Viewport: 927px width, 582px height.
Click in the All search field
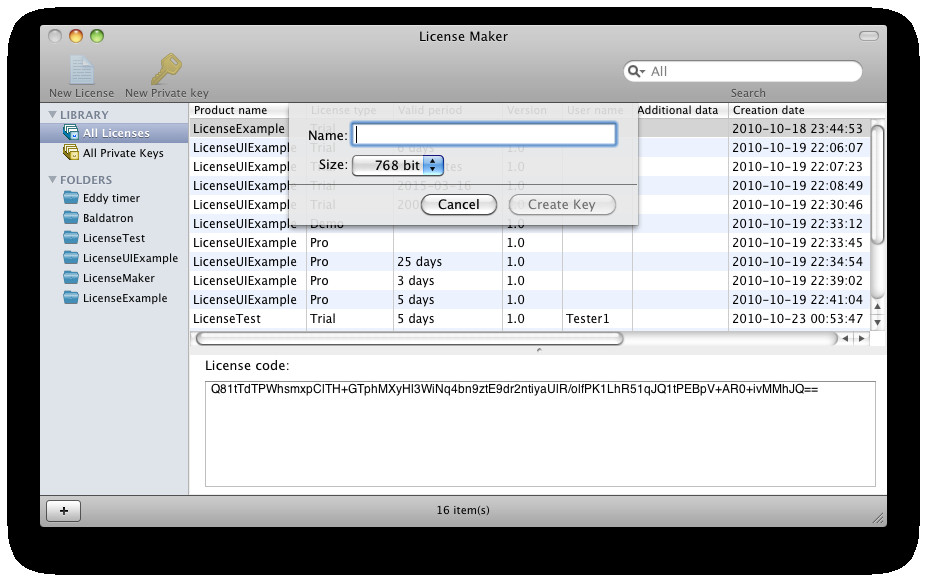[743, 72]
